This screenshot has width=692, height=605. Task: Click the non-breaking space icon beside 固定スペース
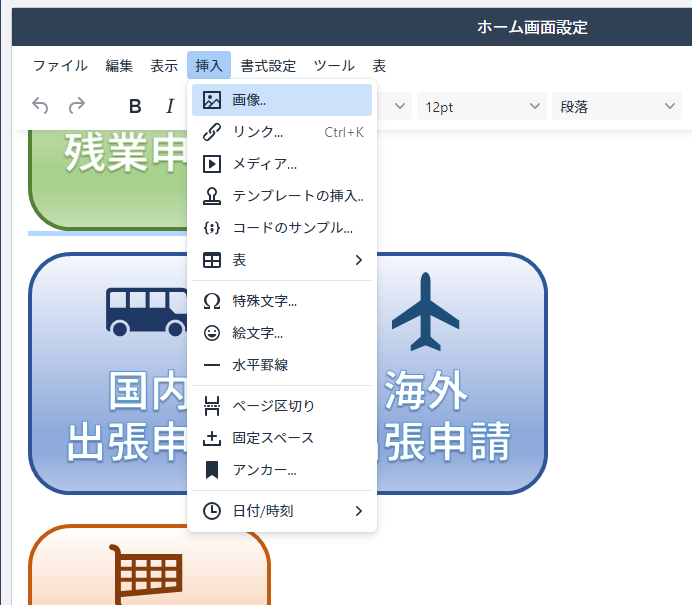[x=212, y=438]
